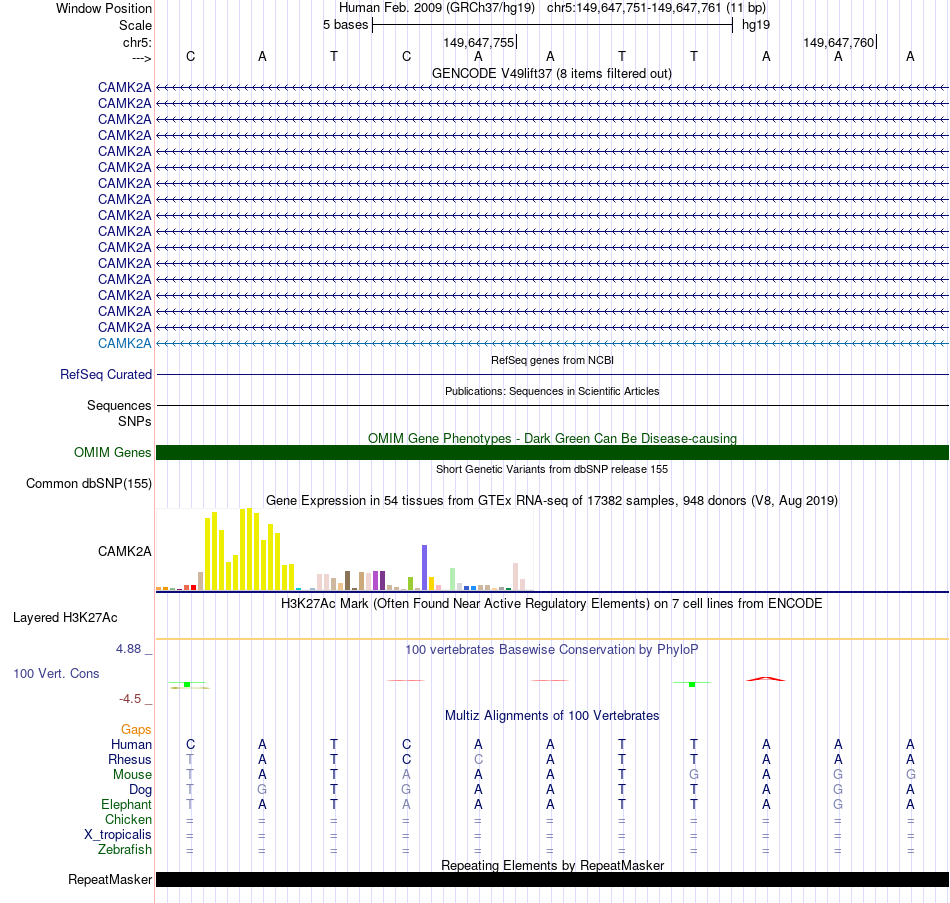Click the -4.5 PhyloP lower scale value
950x903 pixels.
pos(130,699)
